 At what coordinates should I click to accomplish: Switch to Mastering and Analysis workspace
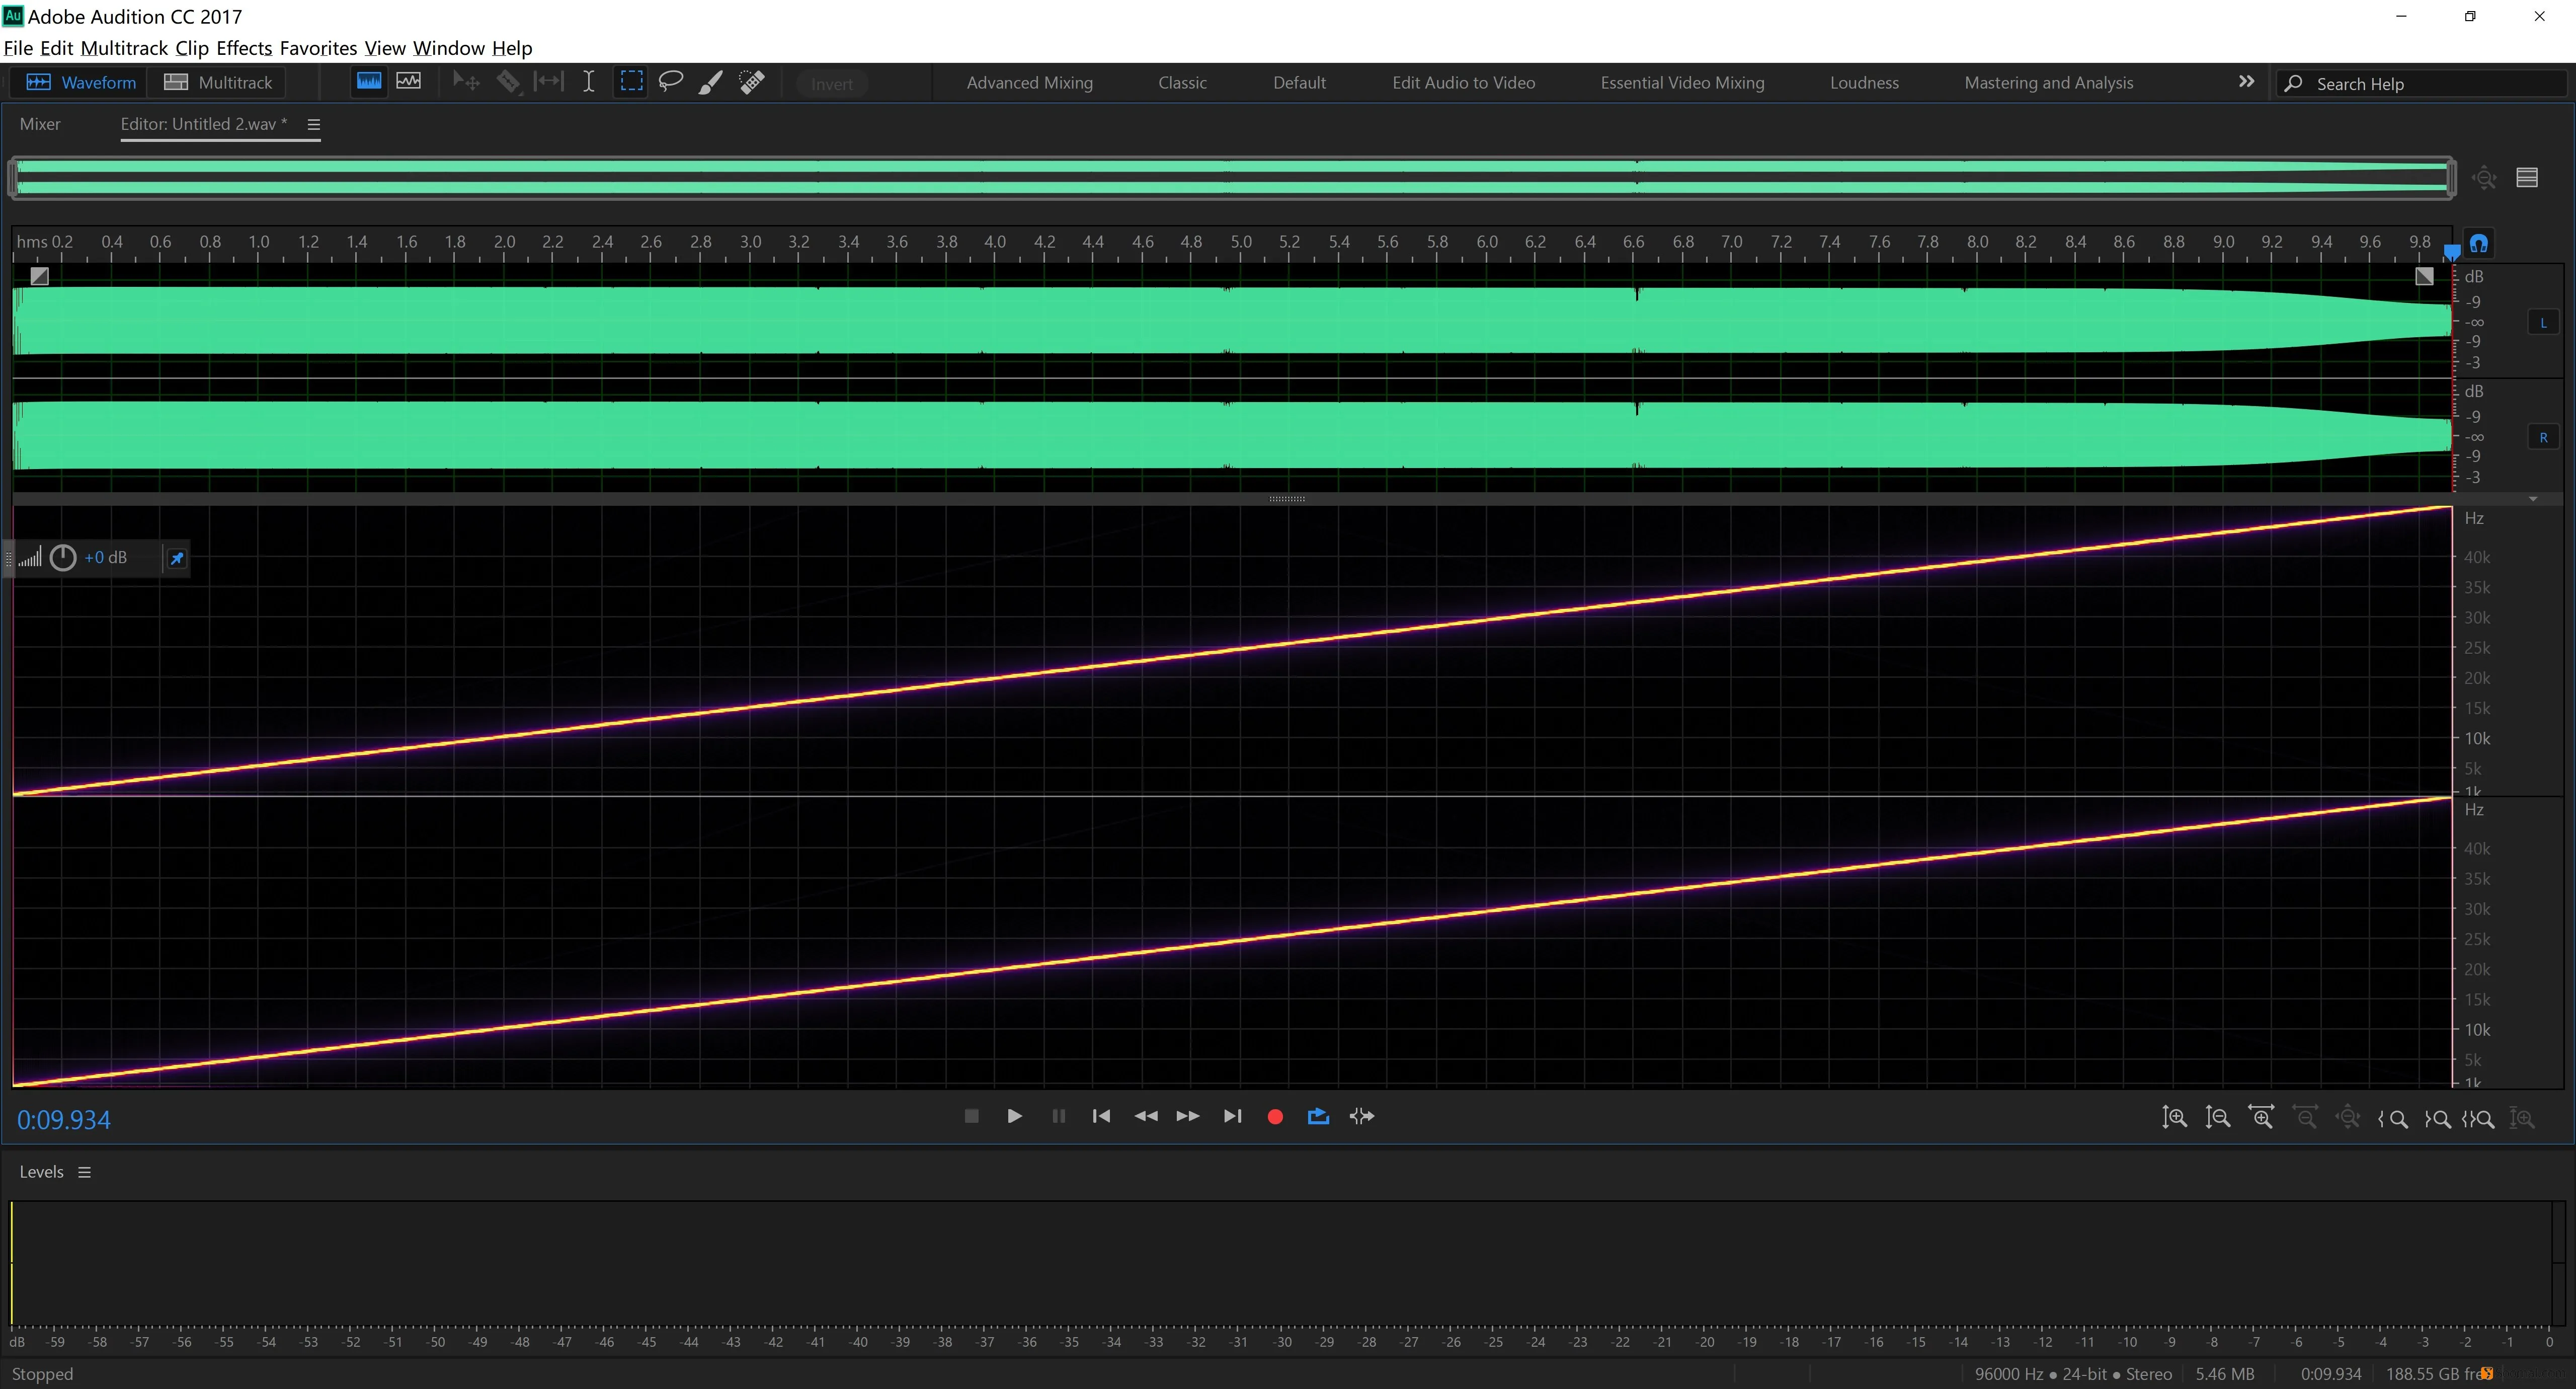tap(2048, 83)
